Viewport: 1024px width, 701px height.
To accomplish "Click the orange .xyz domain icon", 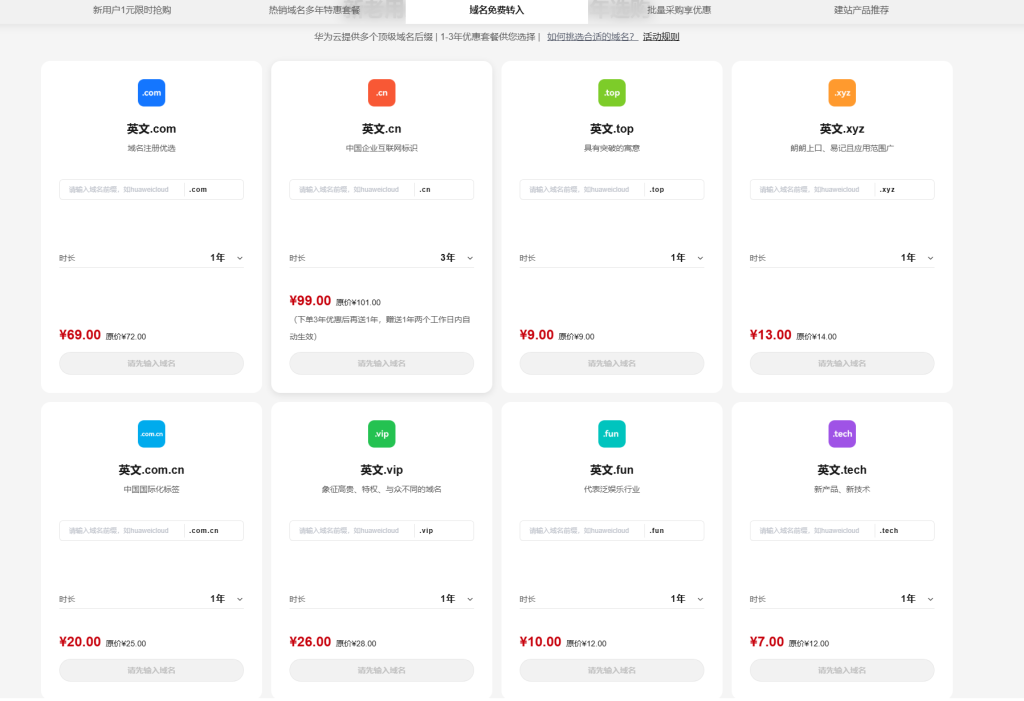I will [842, 93].
